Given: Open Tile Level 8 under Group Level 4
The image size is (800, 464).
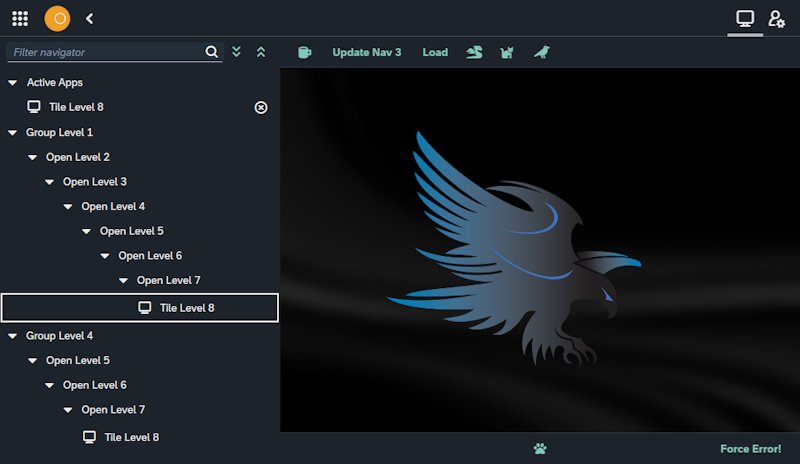Looking at the screenshot, I should 132,437.
